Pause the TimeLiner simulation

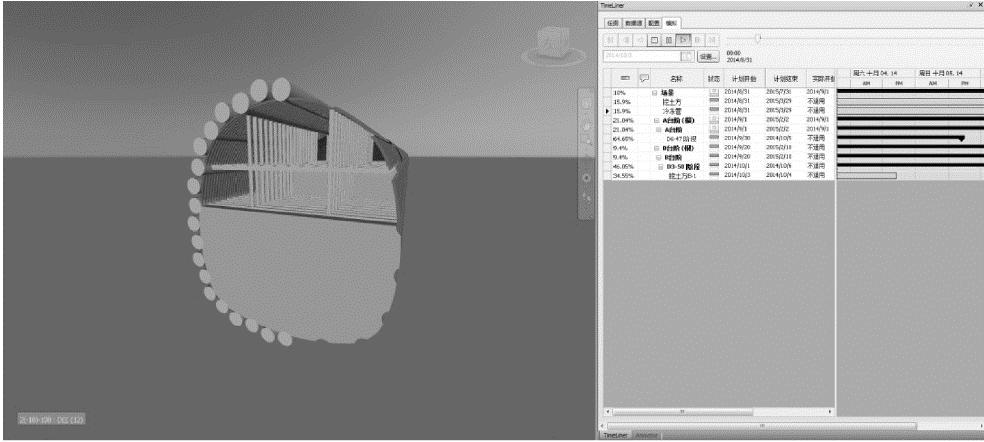(668, 40)
